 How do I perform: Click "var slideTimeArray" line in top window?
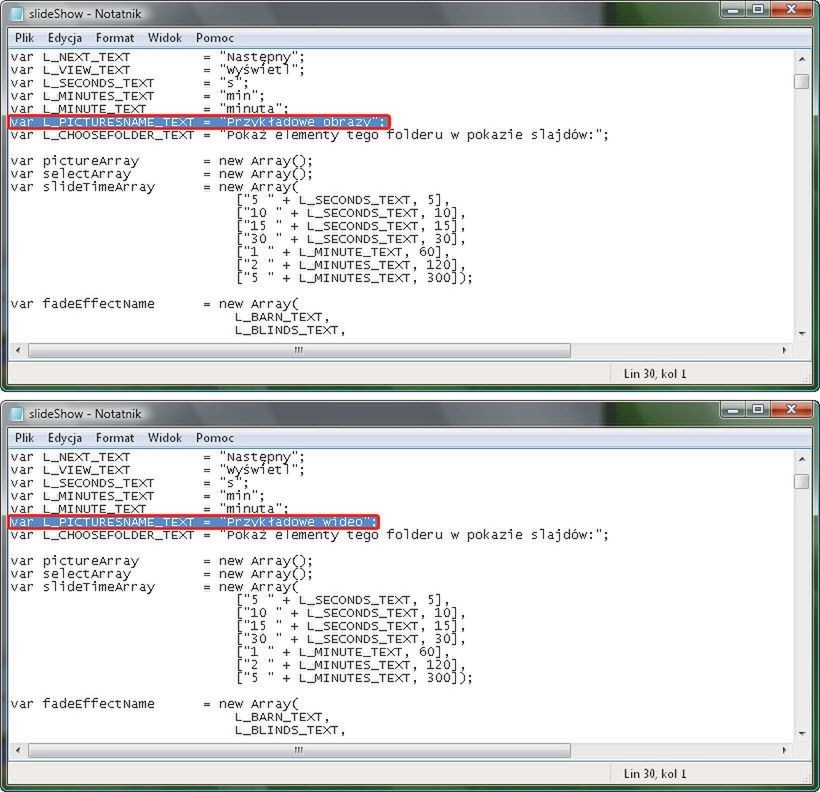[155, 187]
